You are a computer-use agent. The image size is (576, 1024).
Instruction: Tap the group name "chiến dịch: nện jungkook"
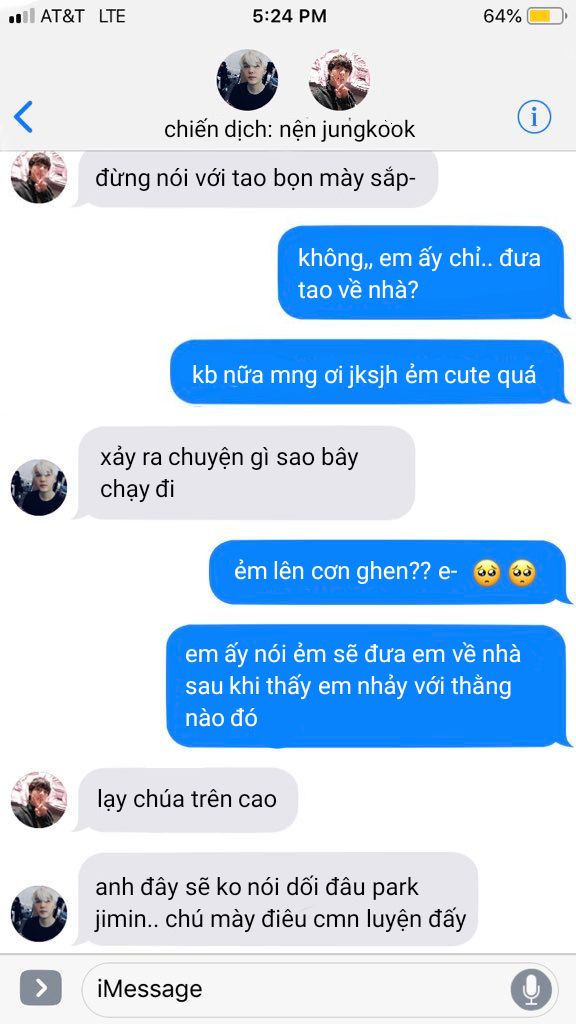point(289,129)
